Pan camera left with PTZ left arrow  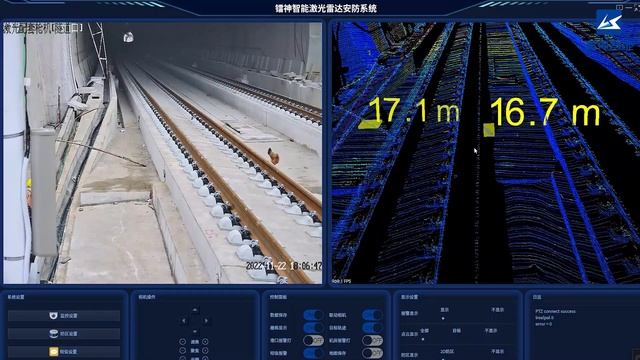[x=184, y=321]
